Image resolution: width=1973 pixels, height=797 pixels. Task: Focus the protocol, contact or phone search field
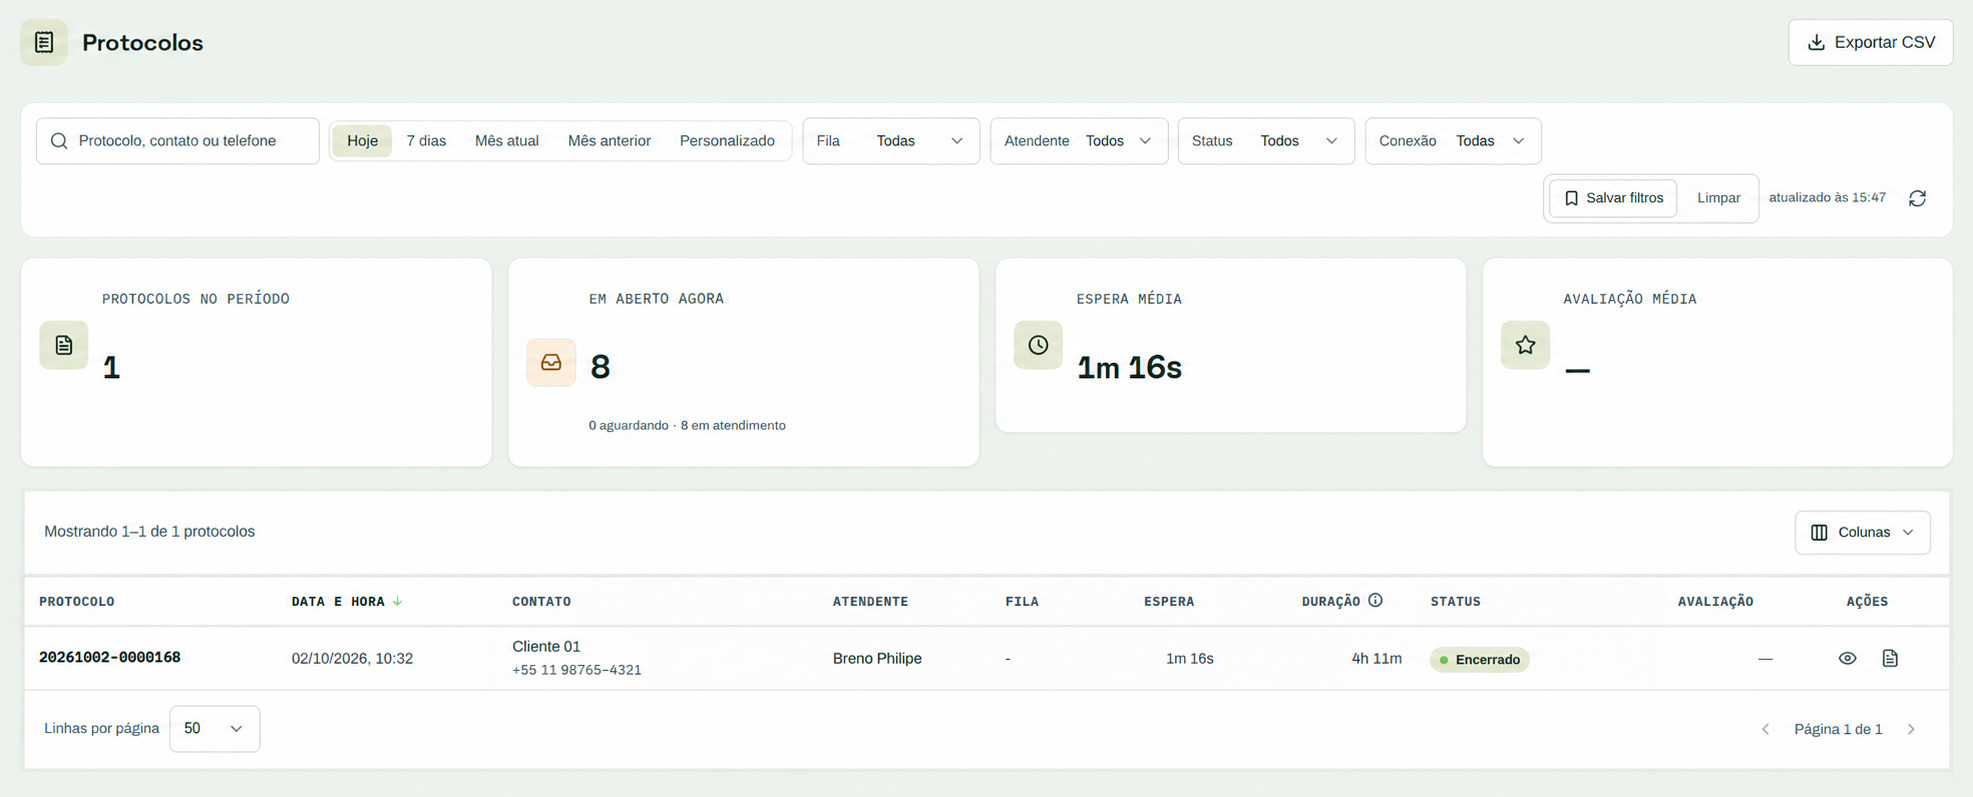(178, 141)
